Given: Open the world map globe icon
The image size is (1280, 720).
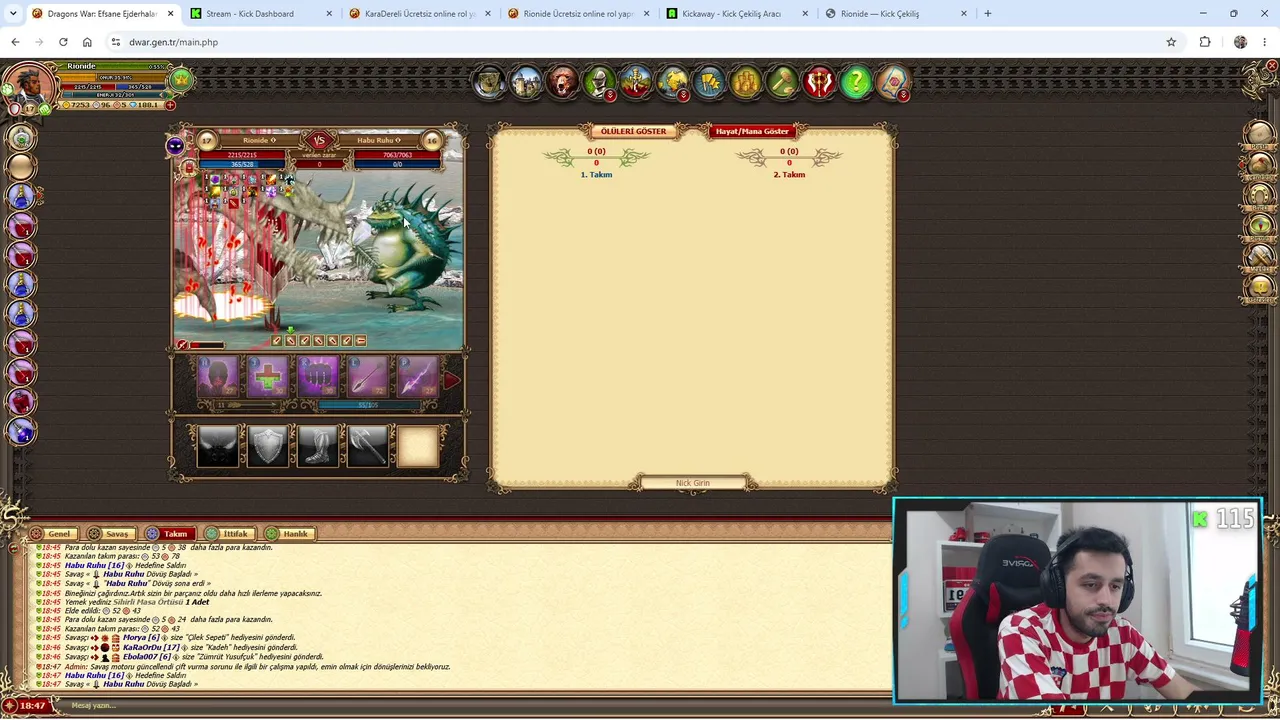Looking at the screenshot, I should point(489,82).
